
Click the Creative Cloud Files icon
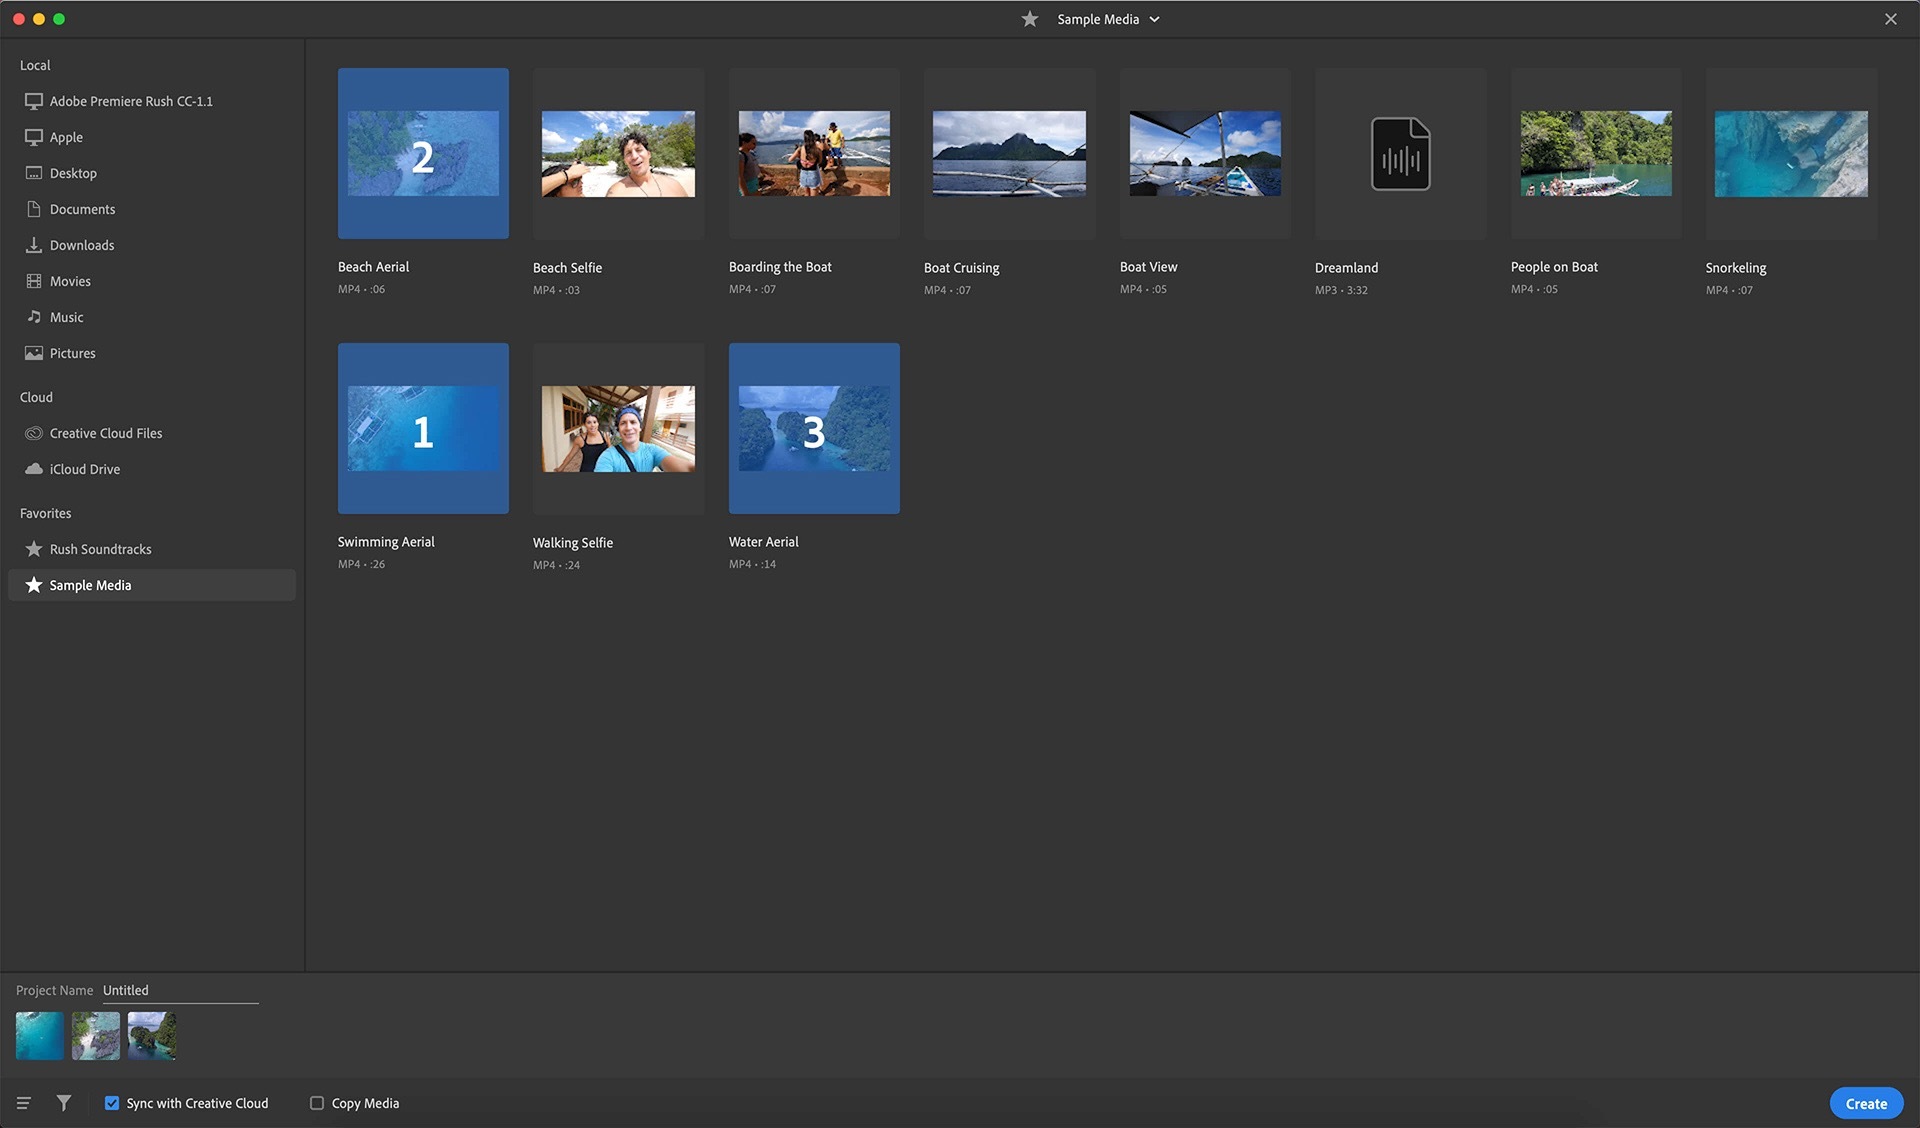[34, 433]
